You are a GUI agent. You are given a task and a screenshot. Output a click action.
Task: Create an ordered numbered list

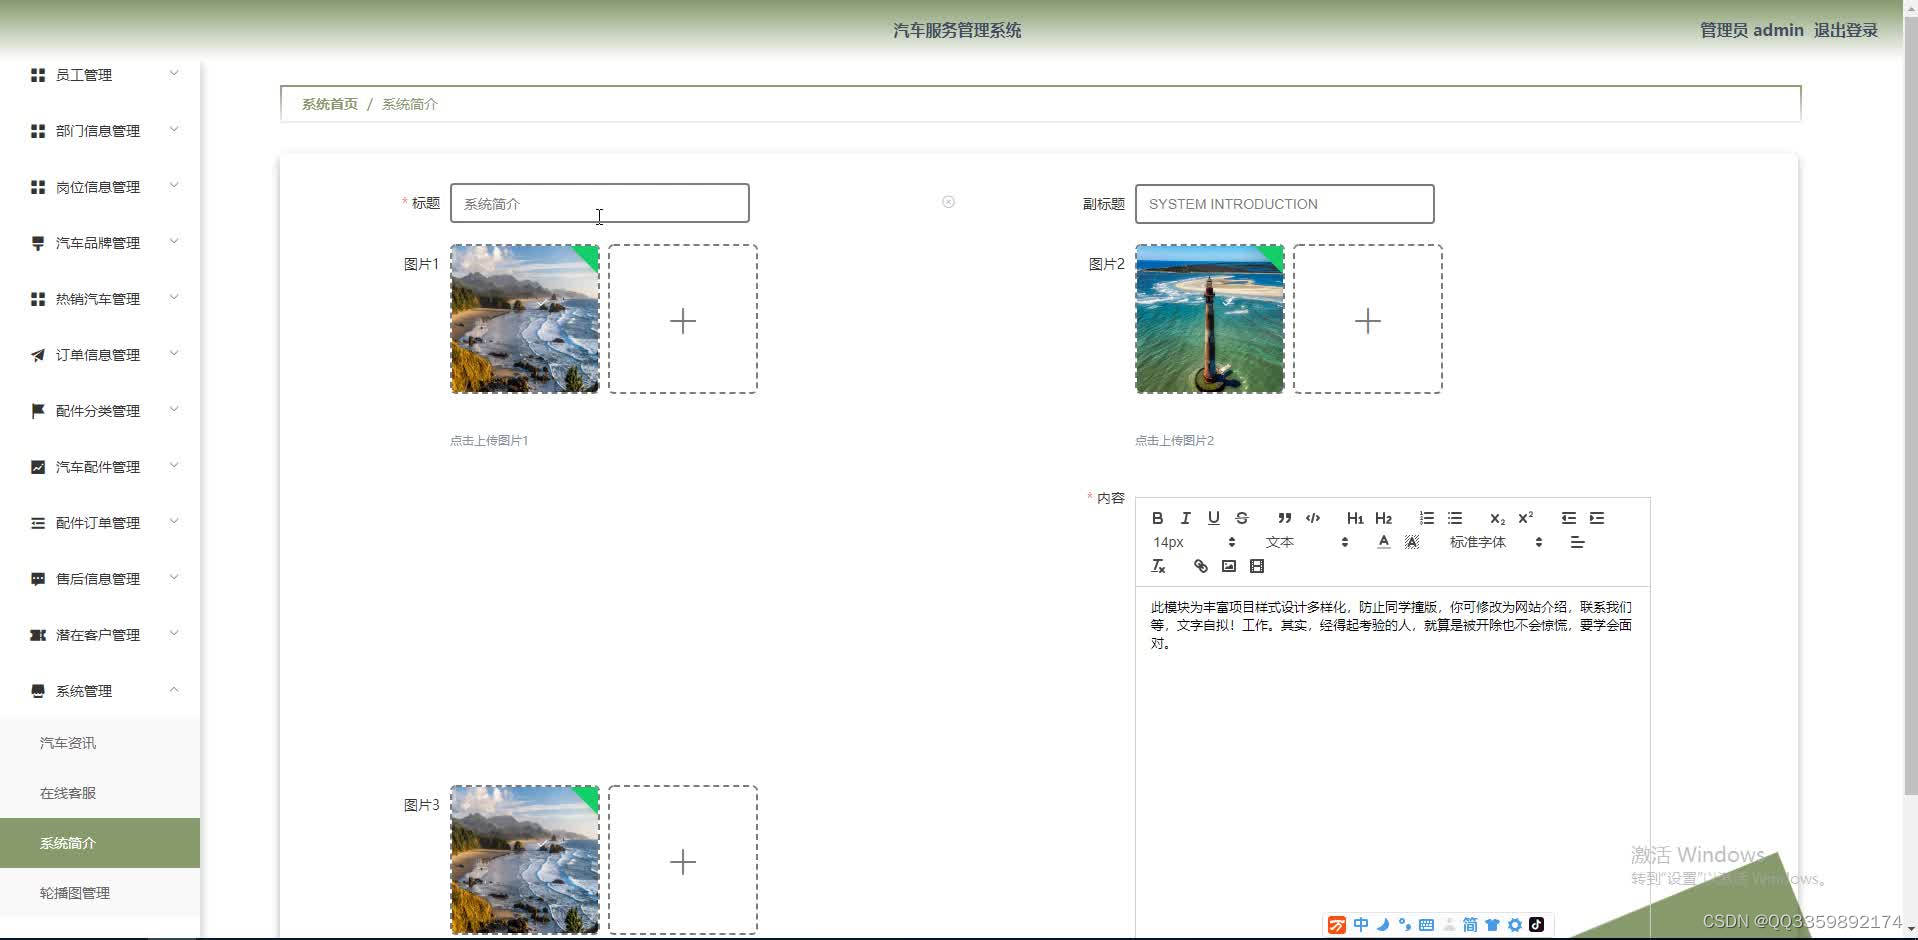pyautogui.click(x=1426, y=518)
